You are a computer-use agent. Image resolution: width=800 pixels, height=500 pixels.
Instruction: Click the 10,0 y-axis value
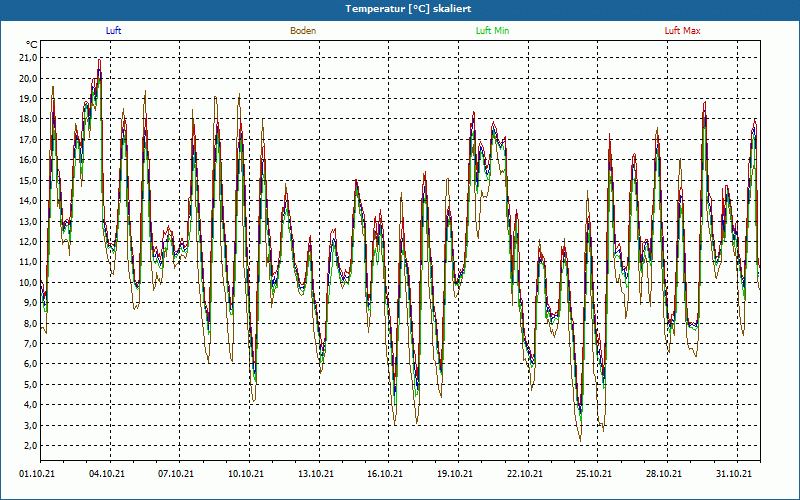(29, 282)
